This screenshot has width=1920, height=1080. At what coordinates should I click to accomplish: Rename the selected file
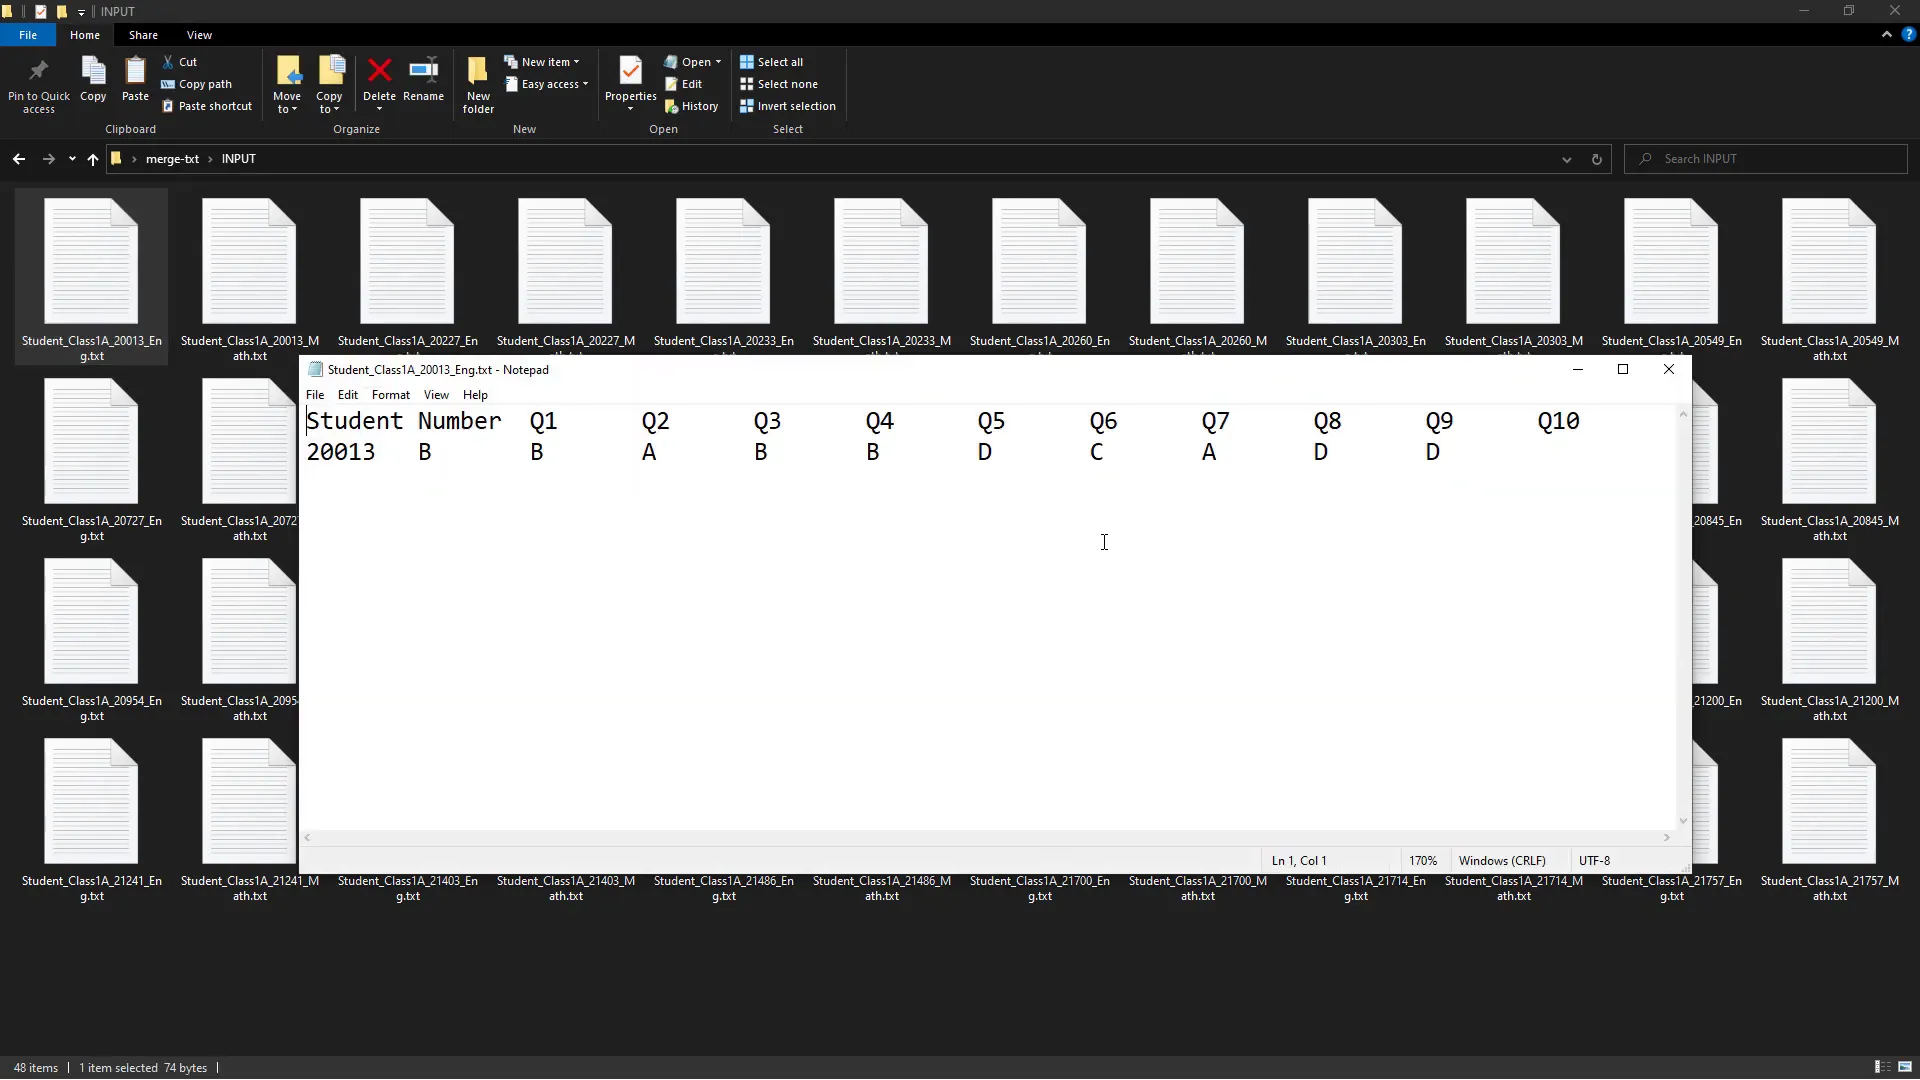(x=423, y=78)
